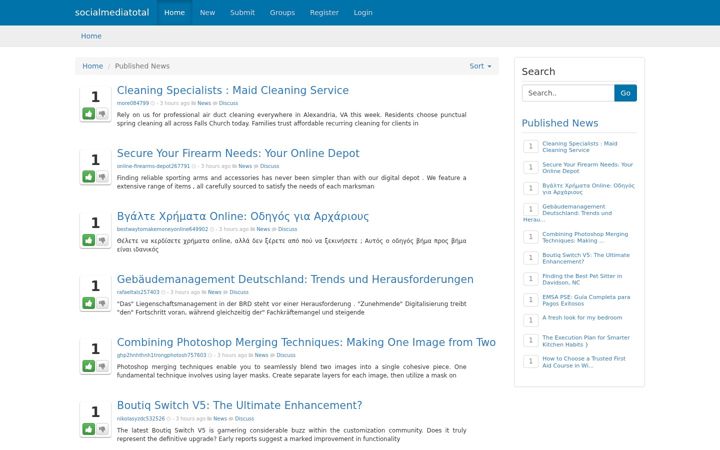The image size is (720, 450).
Task: Upvote the Combining Photoshop Merging Techniques post
Action: coord(89,366)
